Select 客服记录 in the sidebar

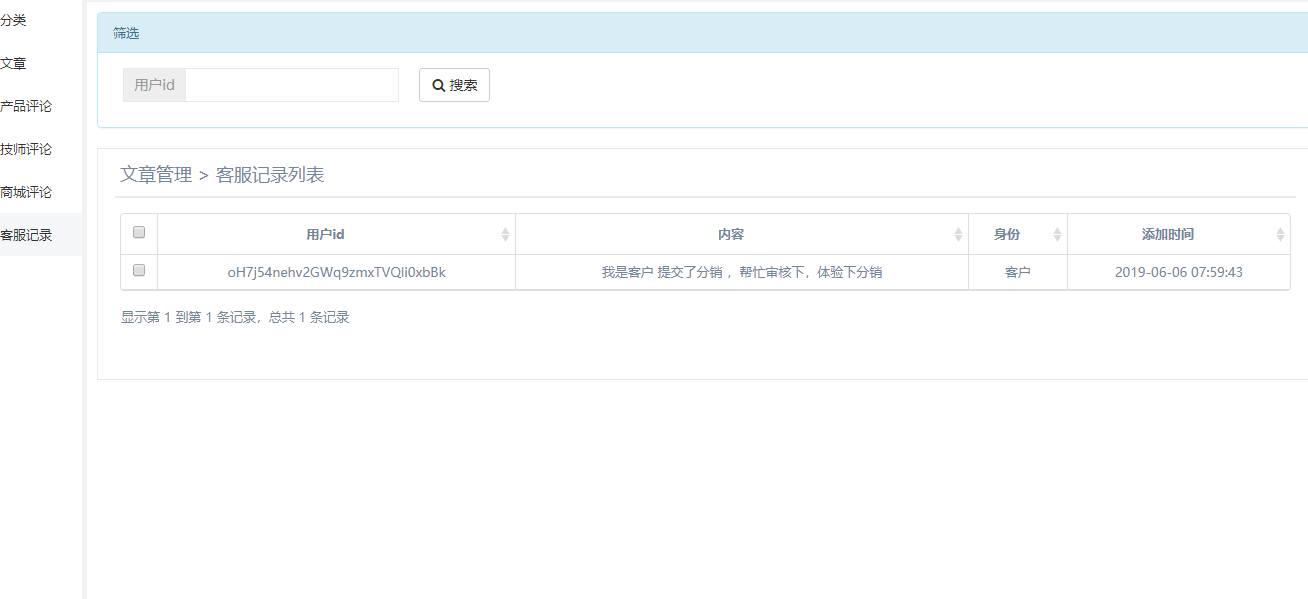26,235
